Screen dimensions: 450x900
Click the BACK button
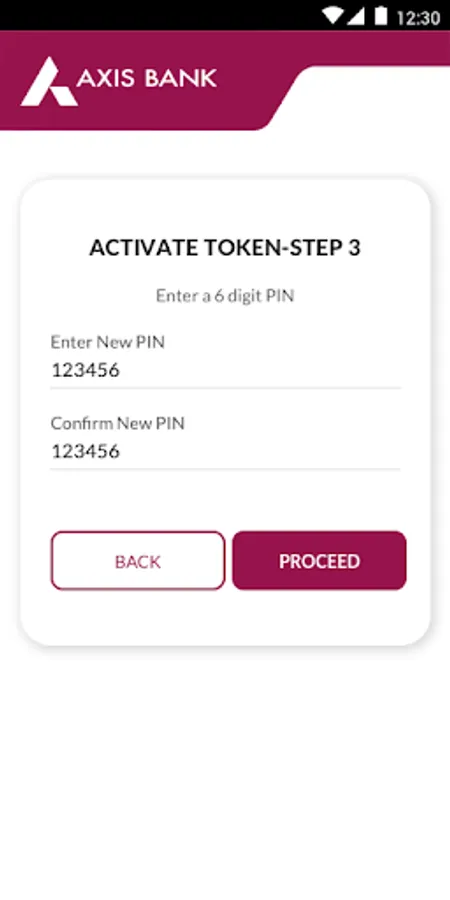tap(138, 561)
